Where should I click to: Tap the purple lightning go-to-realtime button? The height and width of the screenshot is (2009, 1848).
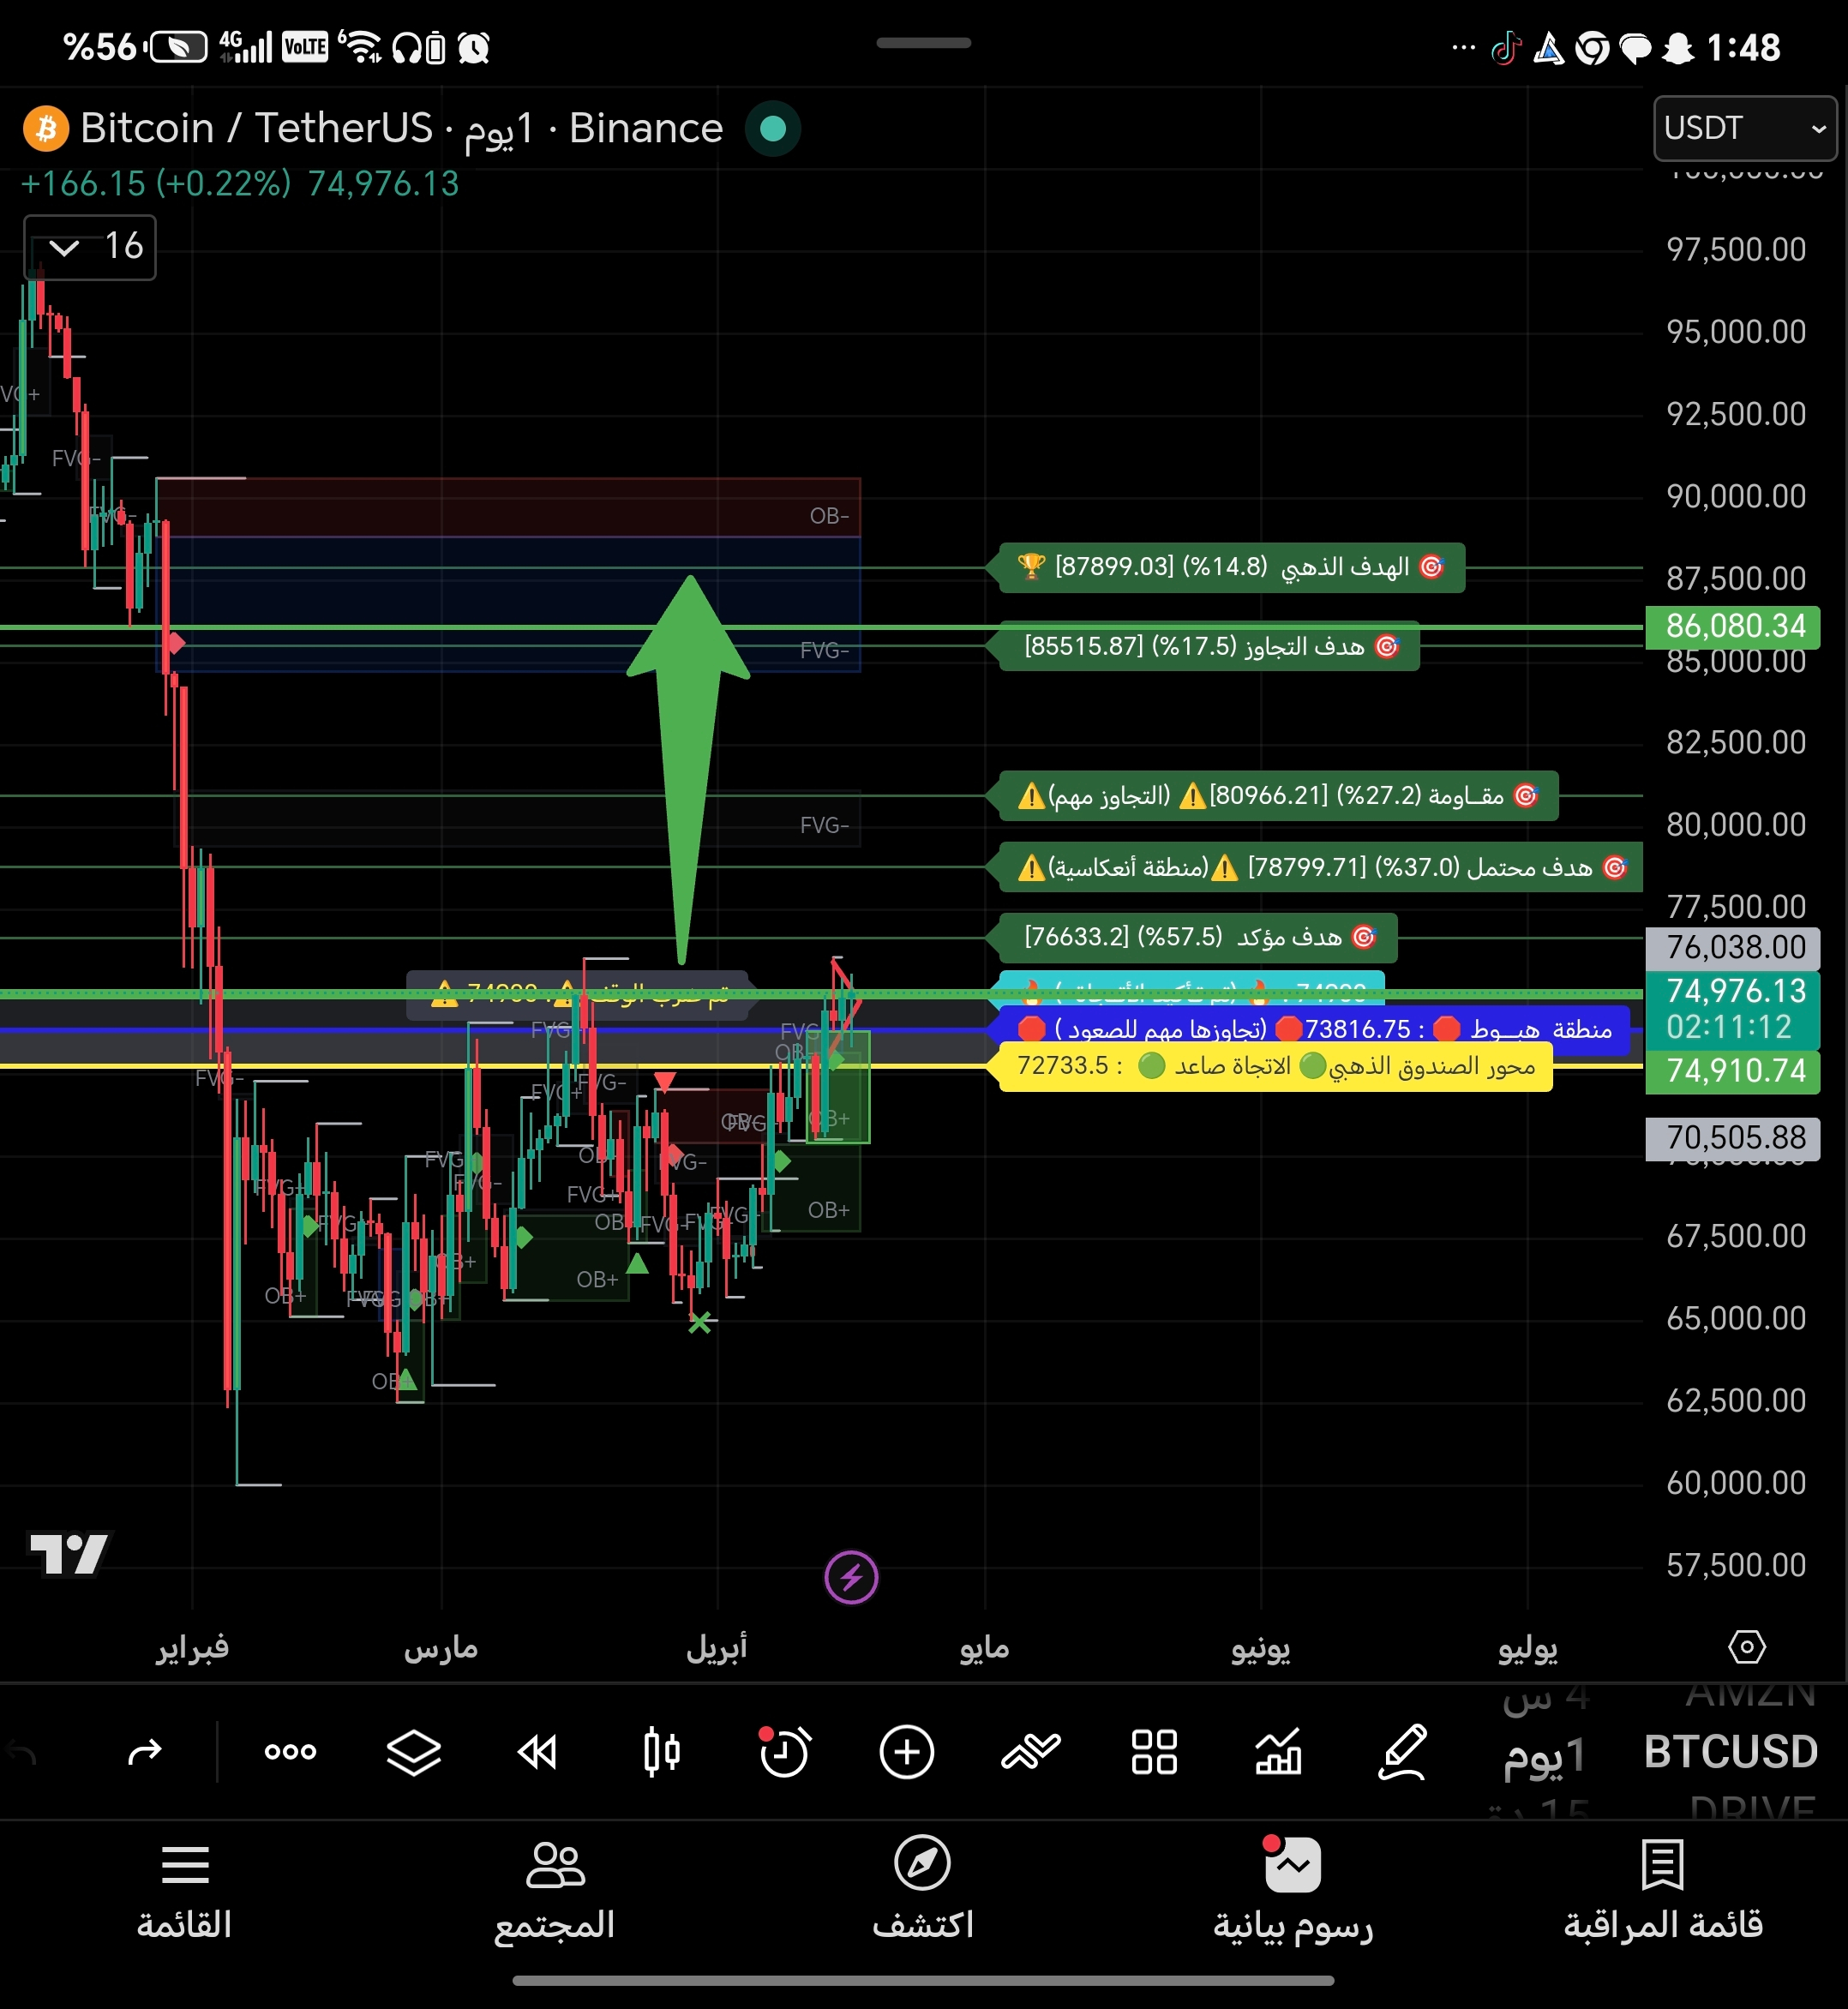point(851,1578)
